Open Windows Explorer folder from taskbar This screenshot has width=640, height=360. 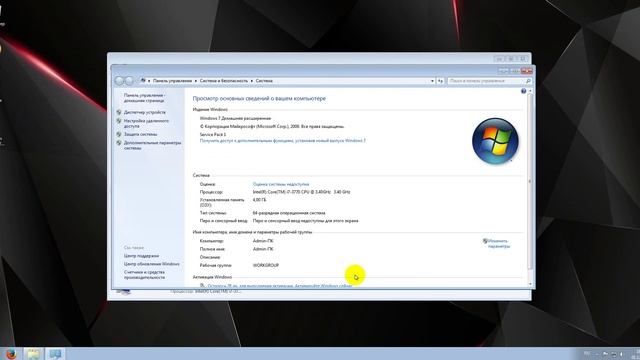click(33, 354)
